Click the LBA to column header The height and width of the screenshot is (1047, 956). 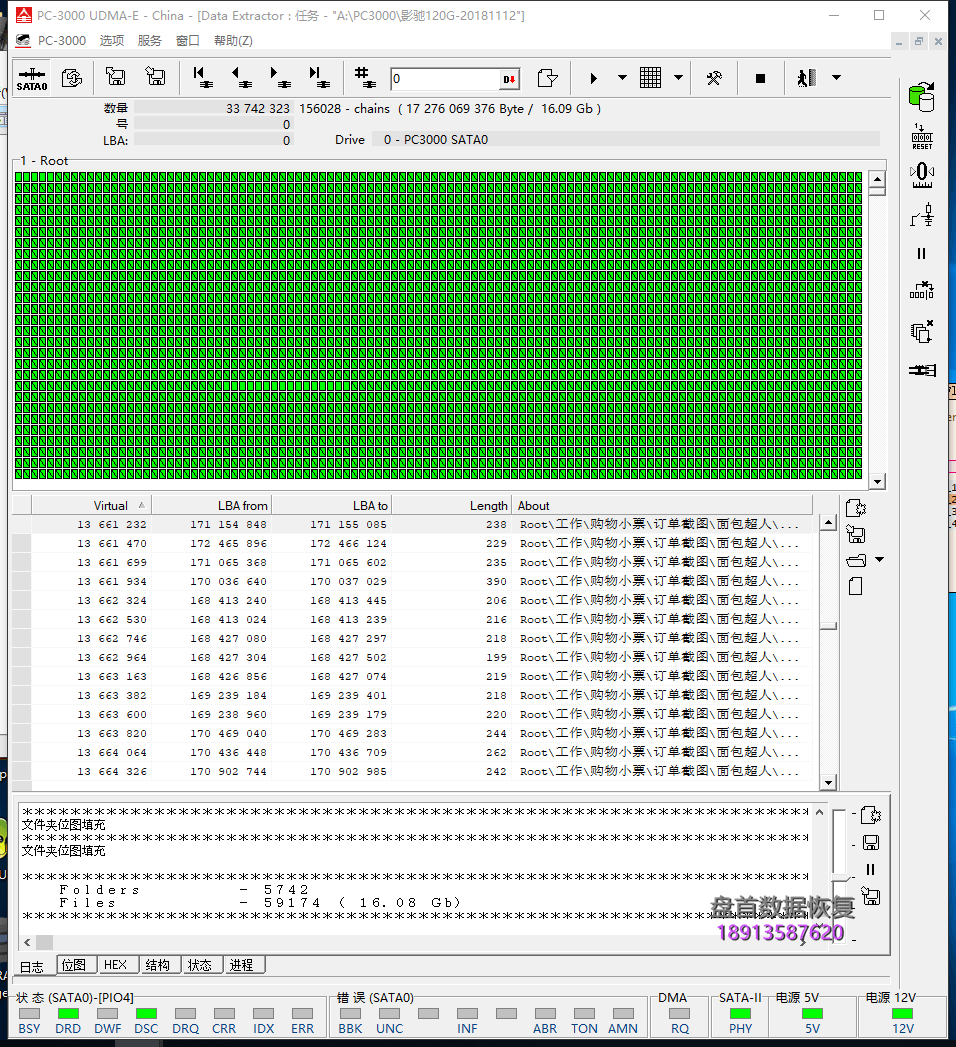tap(332, 505)
